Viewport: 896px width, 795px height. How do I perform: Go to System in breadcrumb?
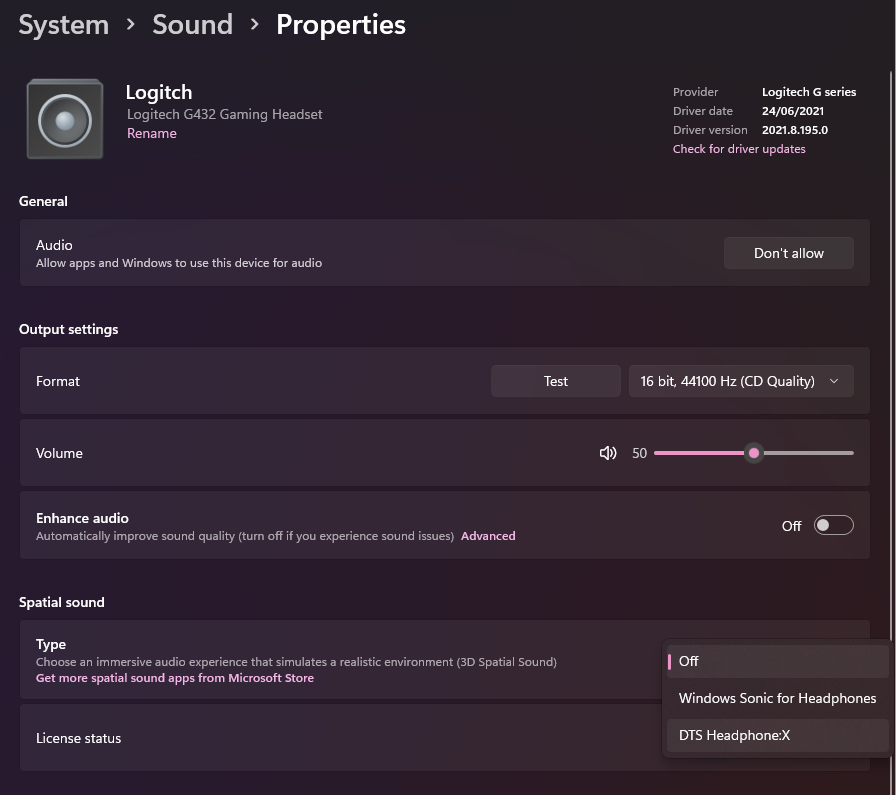click(63, 25)
